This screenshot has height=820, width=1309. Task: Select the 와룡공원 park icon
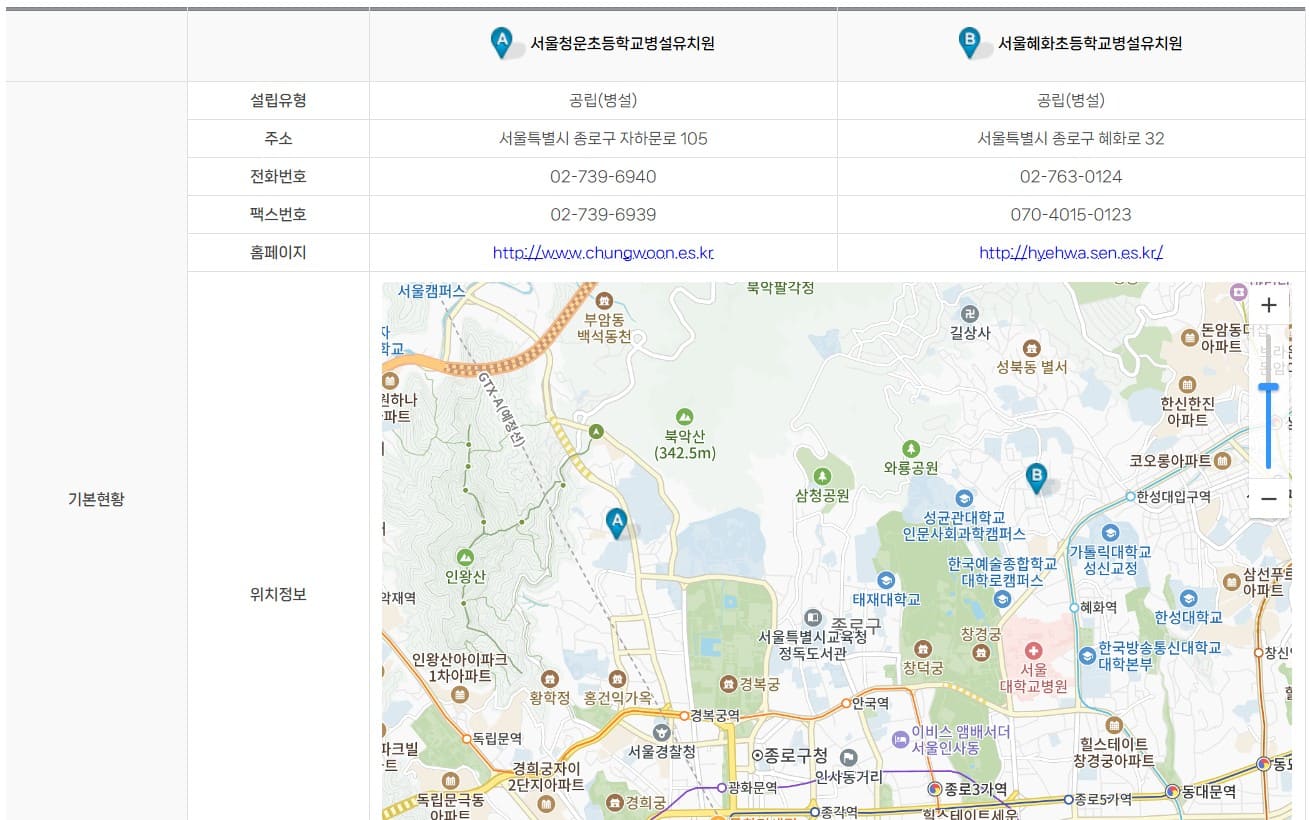coord(911,448)
